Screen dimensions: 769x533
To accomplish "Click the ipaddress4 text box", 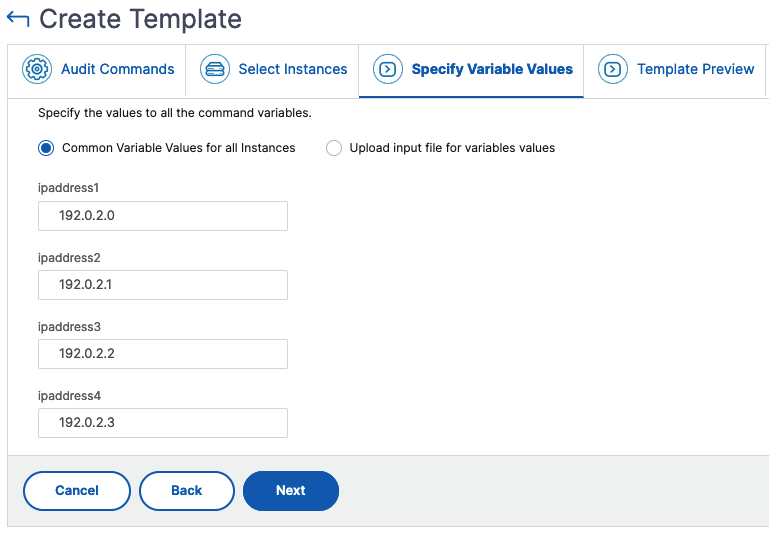I will pyautogui.click(x=163, y=423).
